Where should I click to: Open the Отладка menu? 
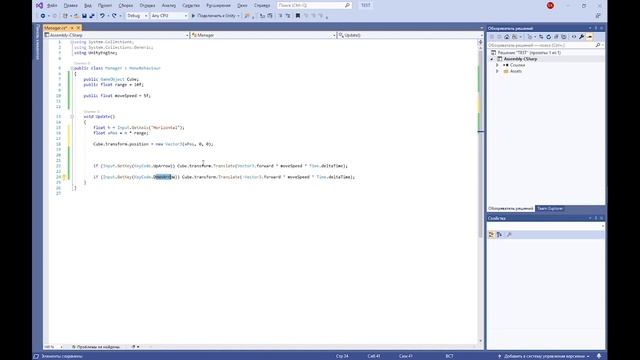tap(147, 6)
